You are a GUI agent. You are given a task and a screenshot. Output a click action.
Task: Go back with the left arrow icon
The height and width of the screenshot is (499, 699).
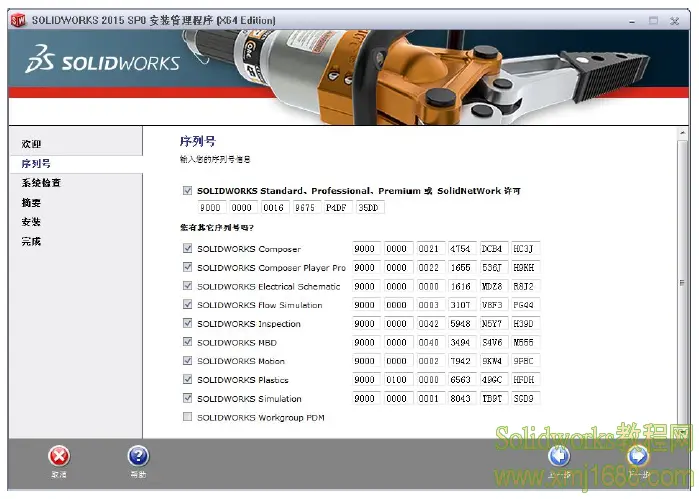(559, 456)
